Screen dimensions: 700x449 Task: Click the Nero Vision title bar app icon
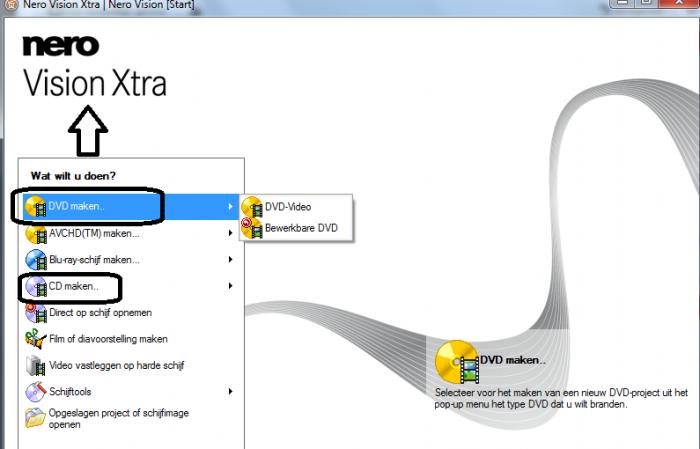[10, 6]
